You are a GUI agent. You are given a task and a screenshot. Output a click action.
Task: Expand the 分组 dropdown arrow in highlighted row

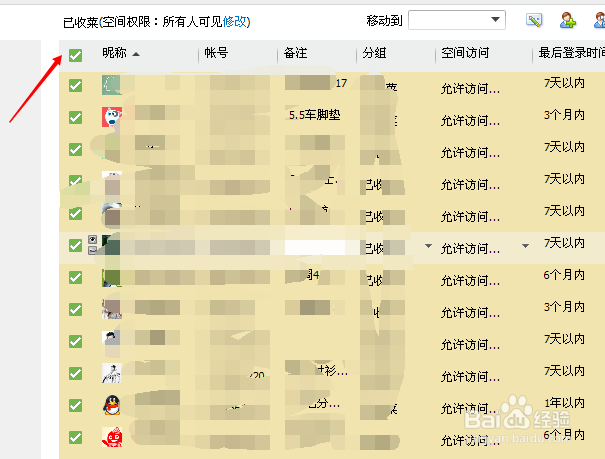pos(428,246)
